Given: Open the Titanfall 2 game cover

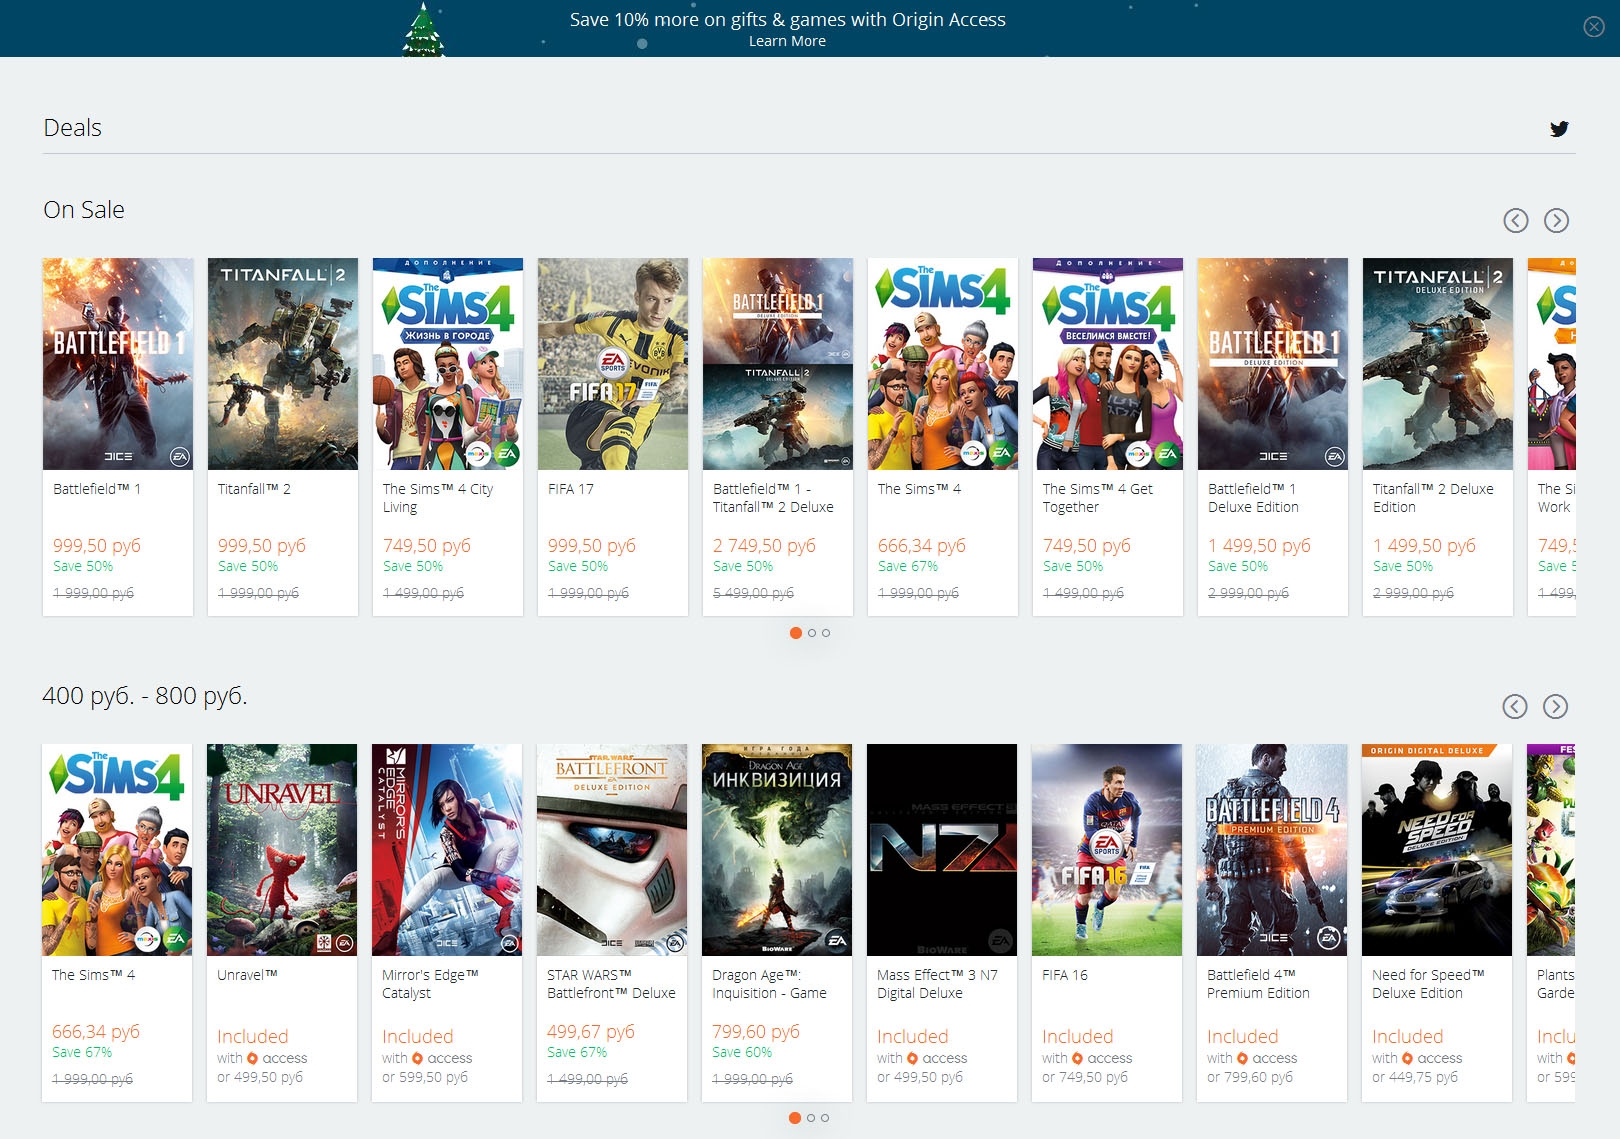Looking at the screenshot, I should [x=283, y=364].
